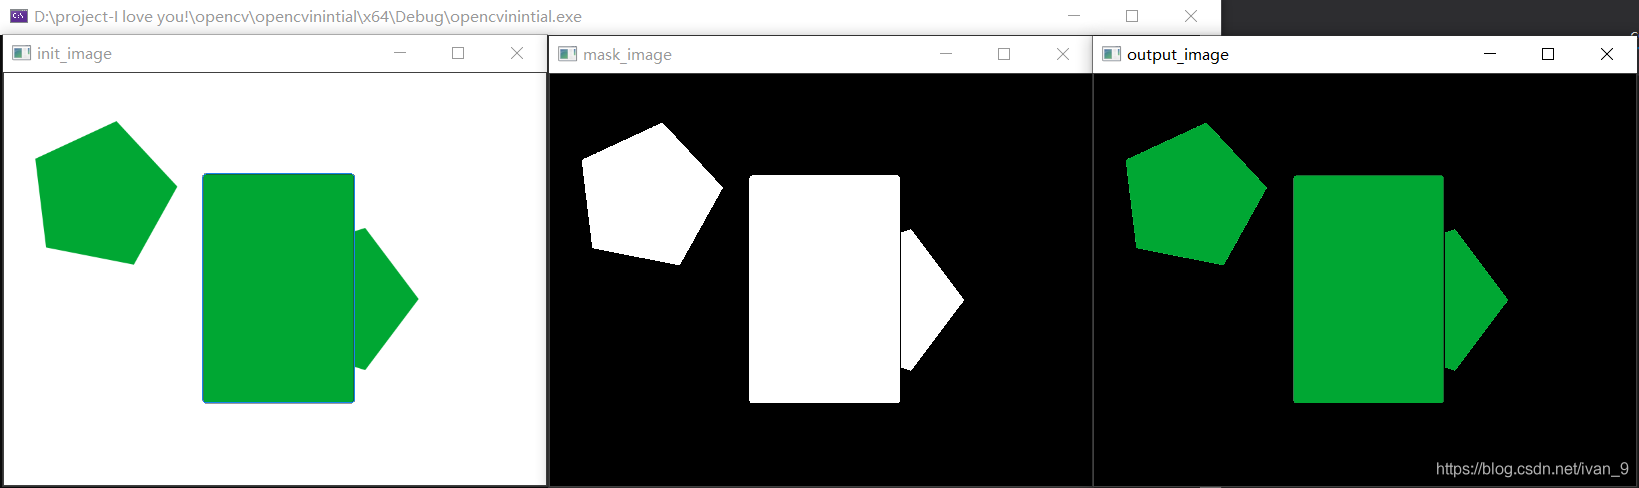Close the mask_image window
This screenshot has height=488, width=1639.
click(x=1063, y=54)
